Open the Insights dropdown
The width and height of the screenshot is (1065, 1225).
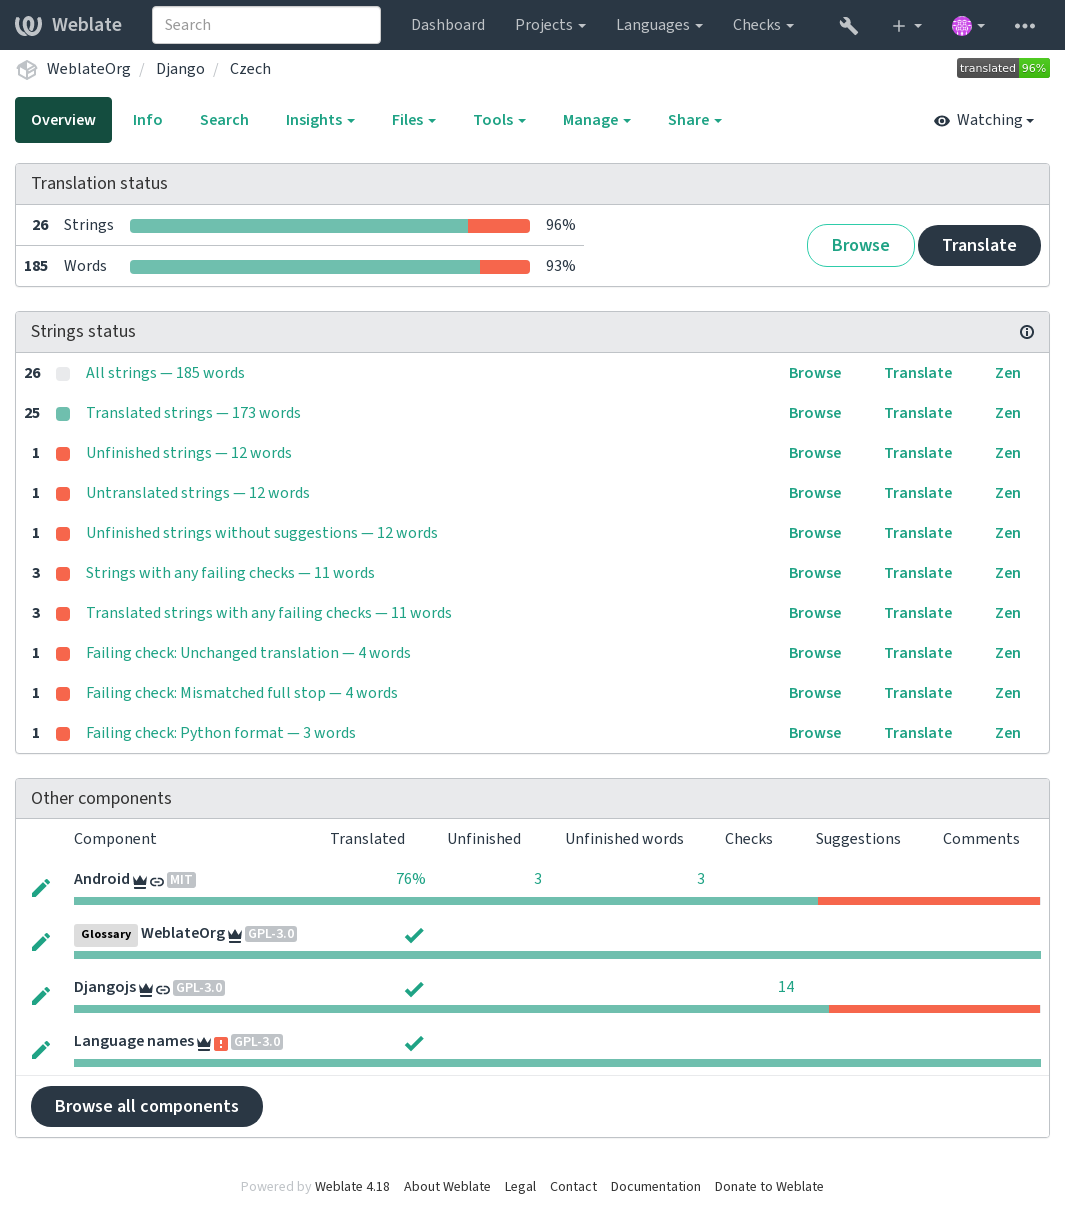(320, 120)
